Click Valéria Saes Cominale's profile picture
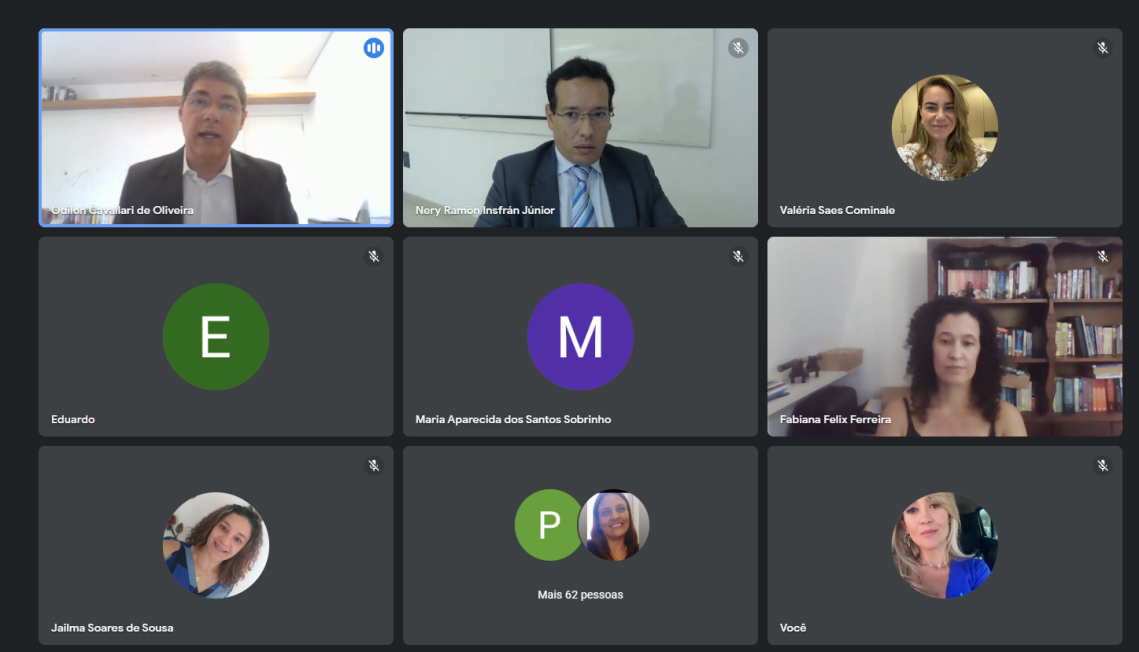 coord(944,128)
